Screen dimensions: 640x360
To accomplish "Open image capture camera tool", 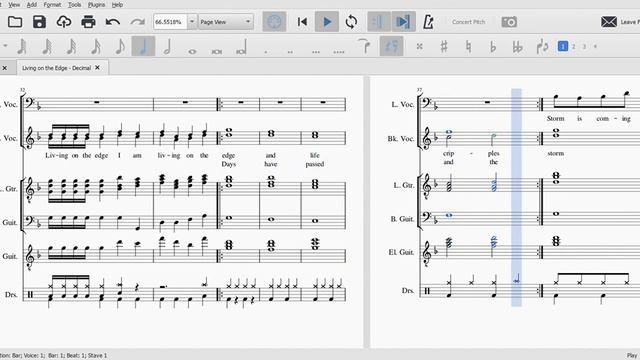I will 509,22.
